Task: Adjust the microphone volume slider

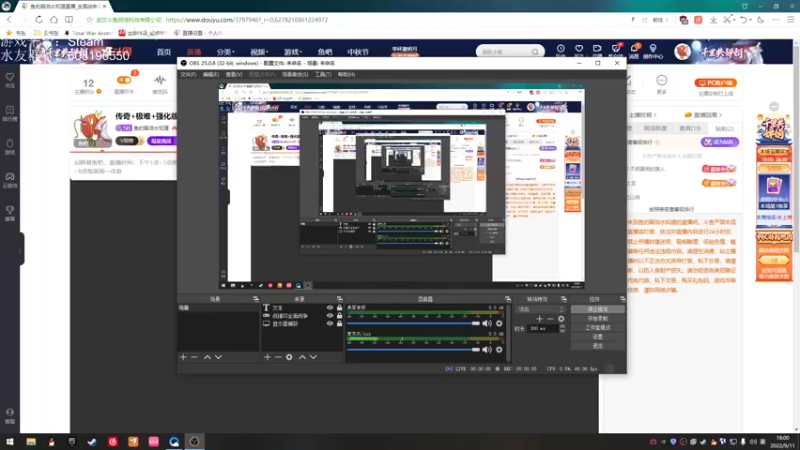Action: click(413, 349)
